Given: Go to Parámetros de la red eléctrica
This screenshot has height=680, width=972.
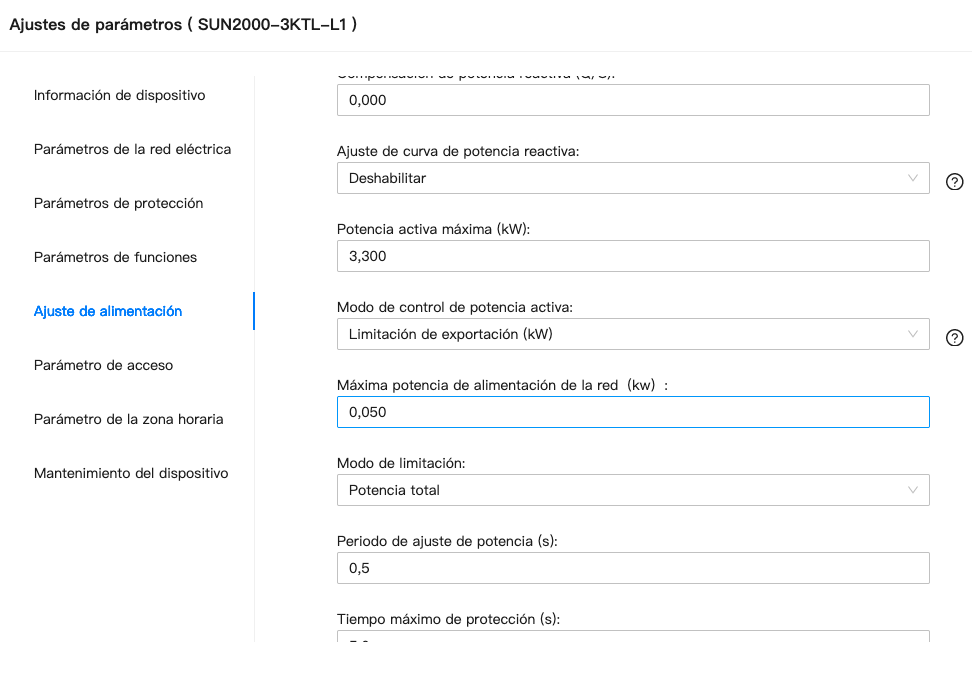Looking at the screenshot, I should [x=133, y=149].
